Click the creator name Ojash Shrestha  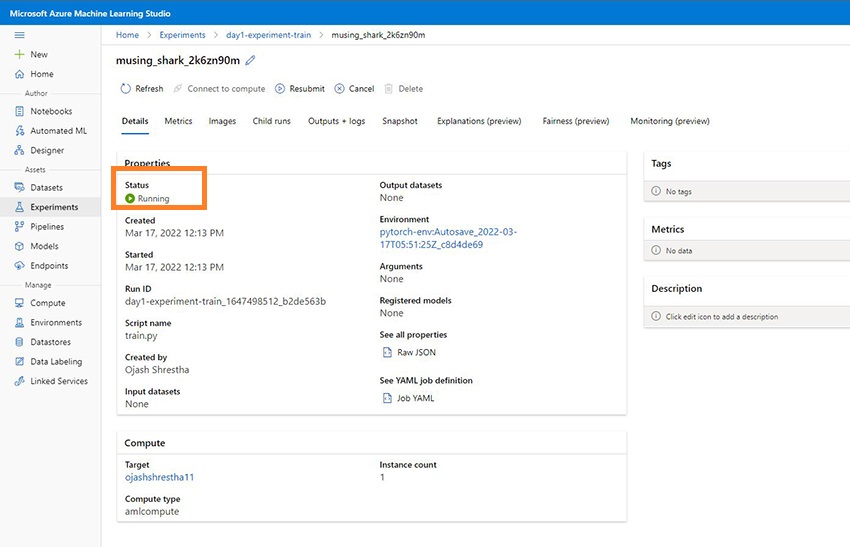point(157,370)
